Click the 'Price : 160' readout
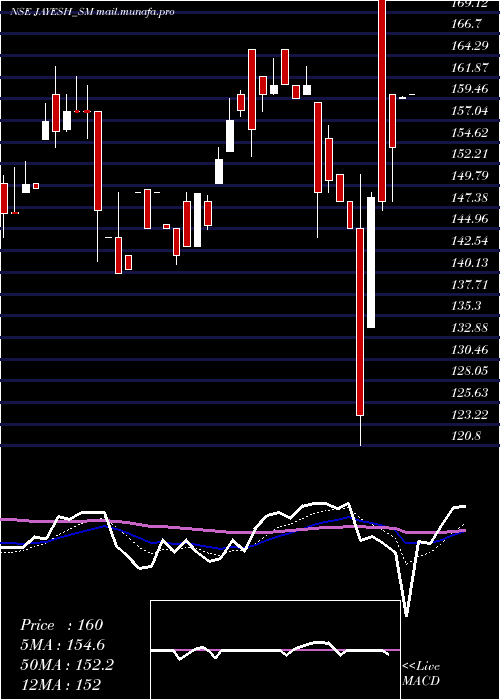The width and height of the screenshot is (500, 700). [x=62, y=625]
